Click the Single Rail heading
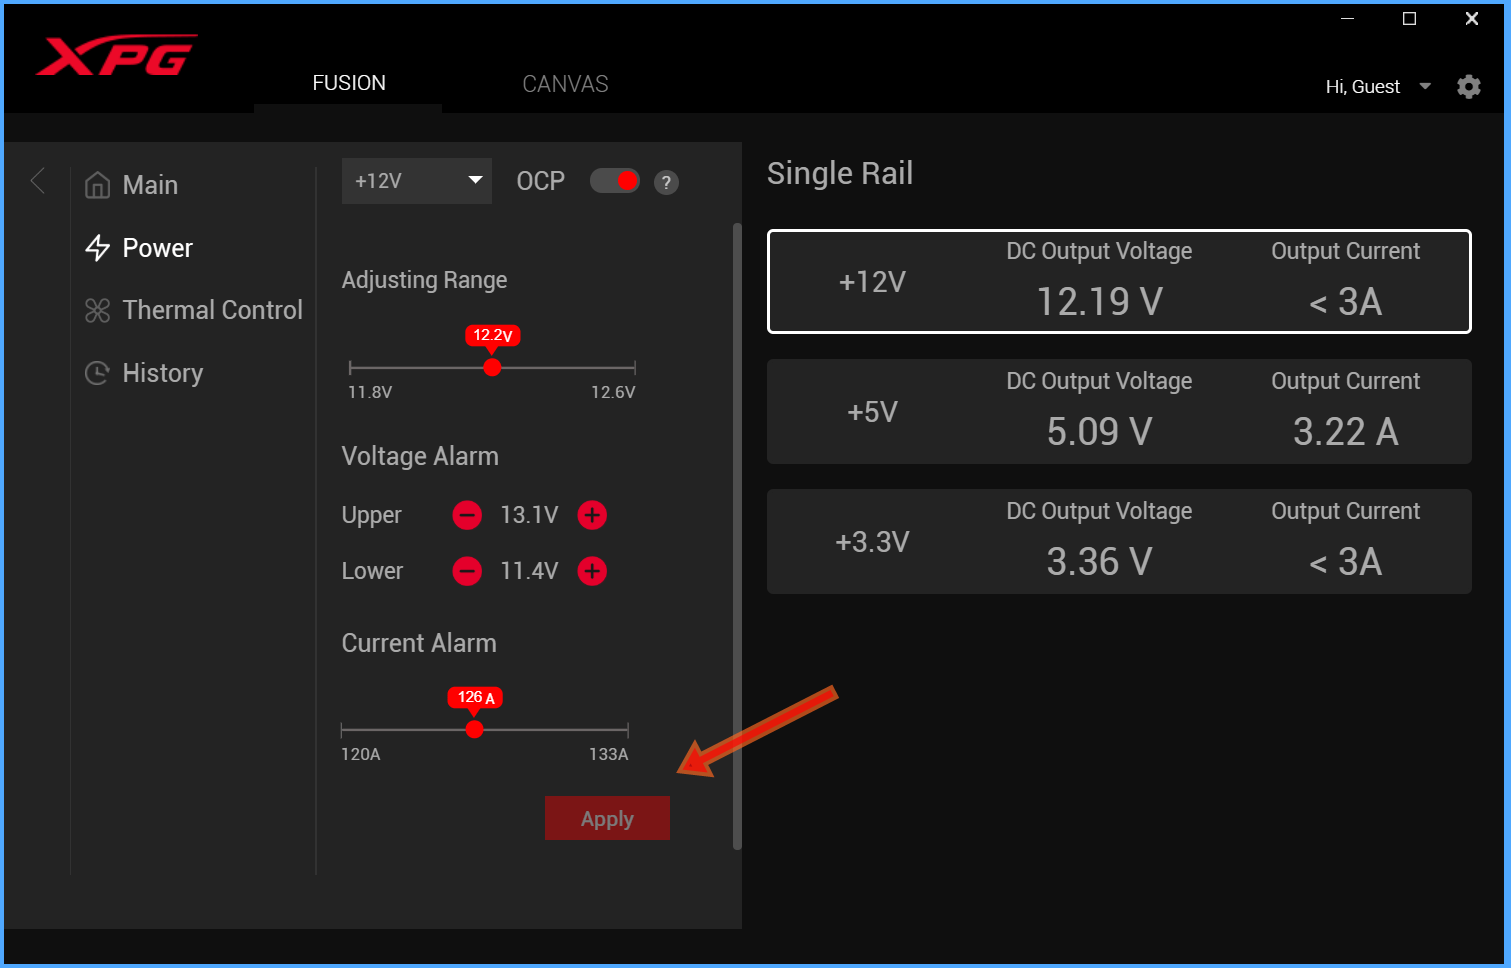The height and width of the screenshot is (968, 1511). (840, 173)
